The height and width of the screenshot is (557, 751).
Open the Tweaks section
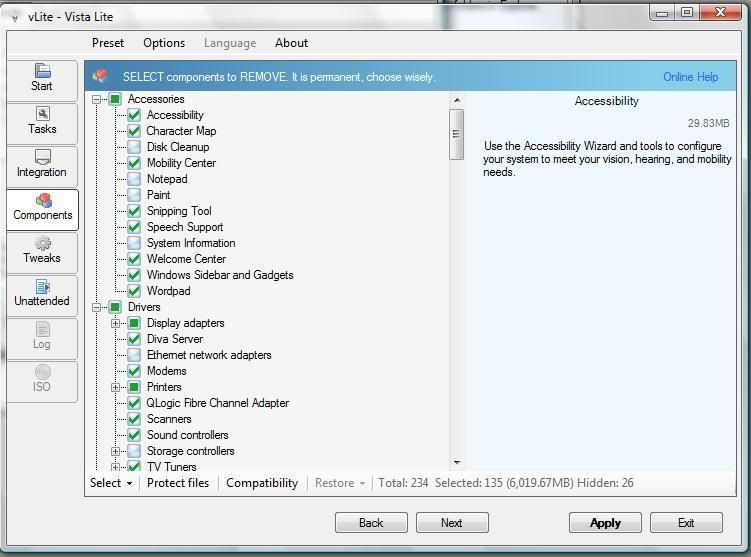[x=42, y=252]
